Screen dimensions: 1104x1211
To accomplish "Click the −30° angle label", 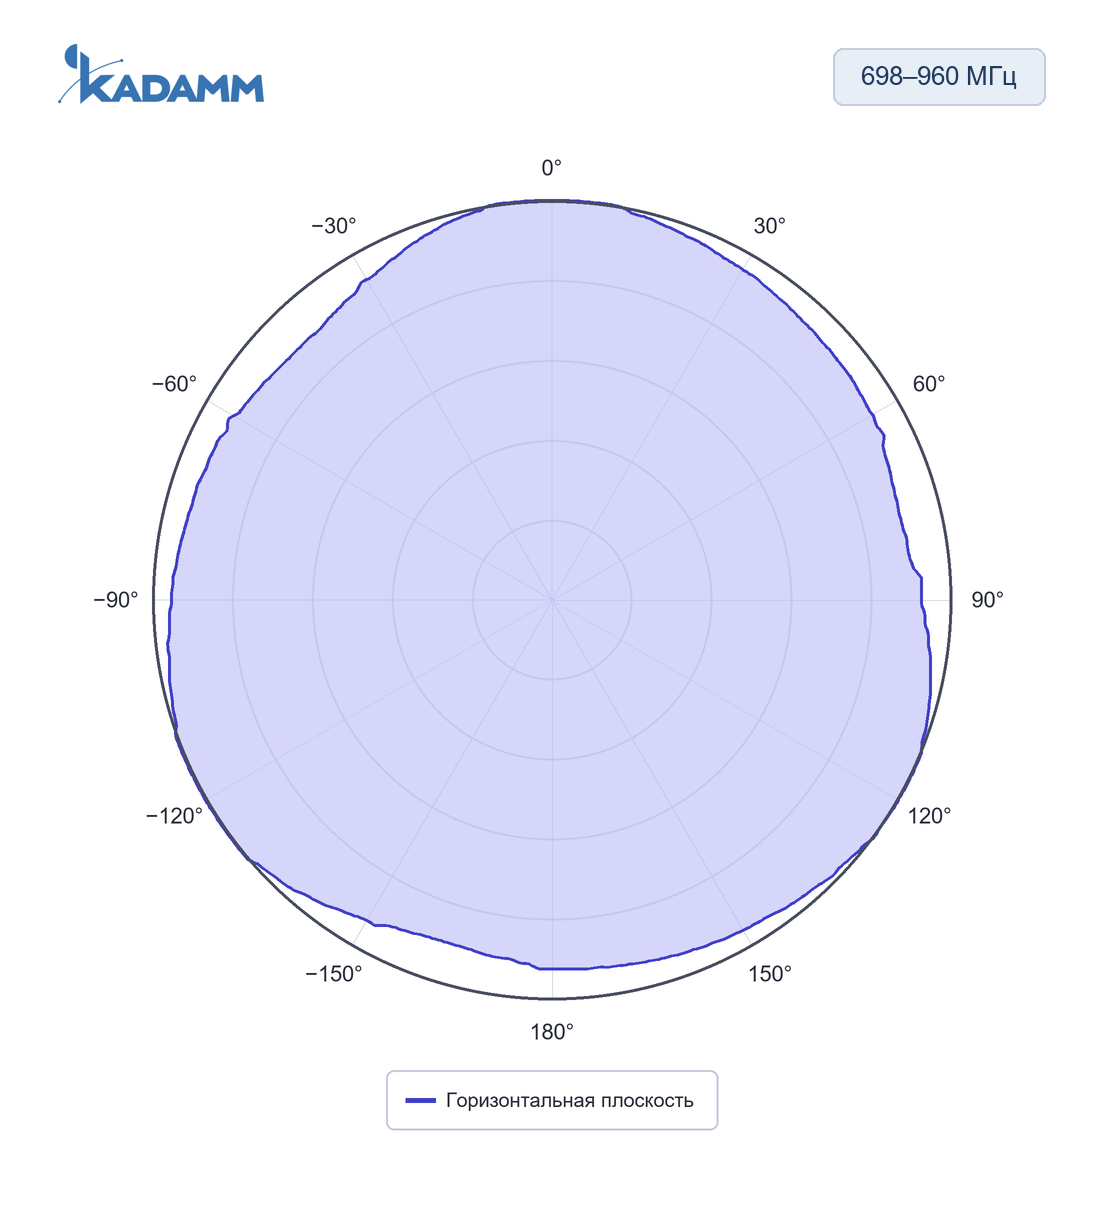I will coord(334,226).
